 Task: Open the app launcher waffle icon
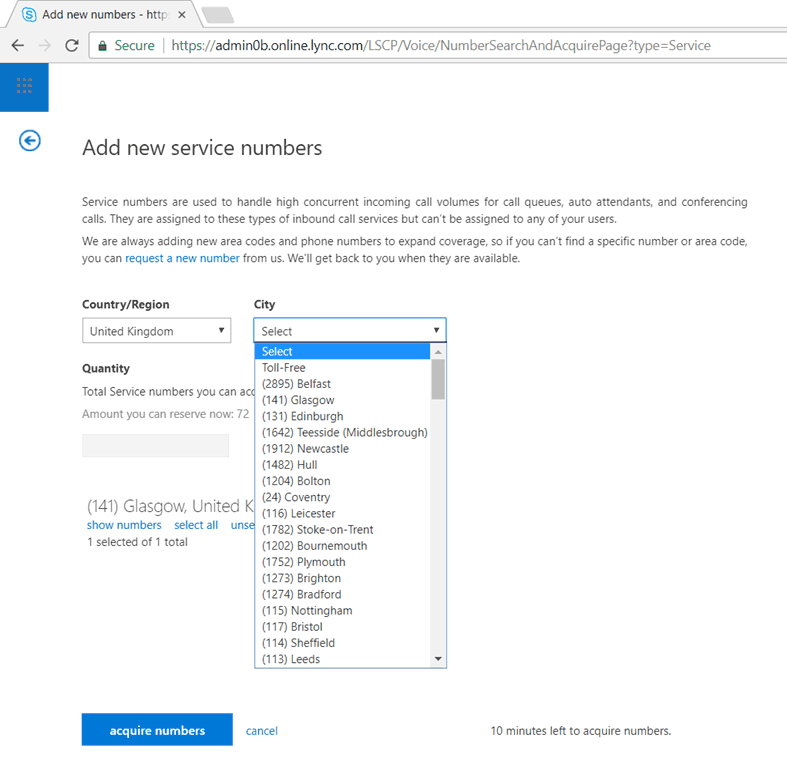[24, 87]
